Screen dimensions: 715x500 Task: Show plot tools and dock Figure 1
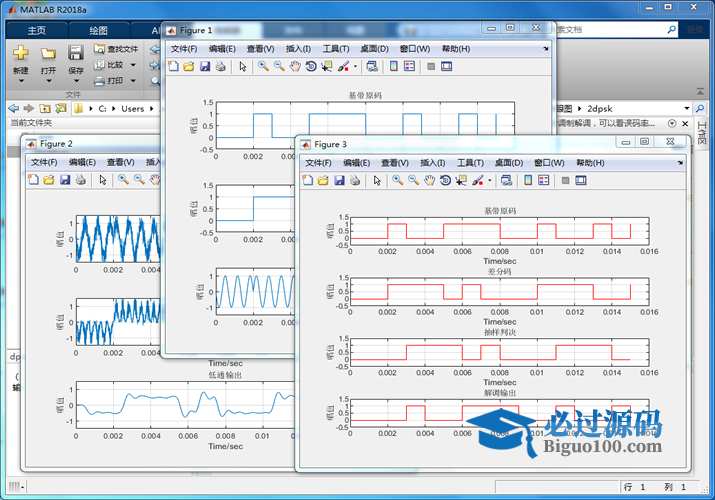point(447,67)
